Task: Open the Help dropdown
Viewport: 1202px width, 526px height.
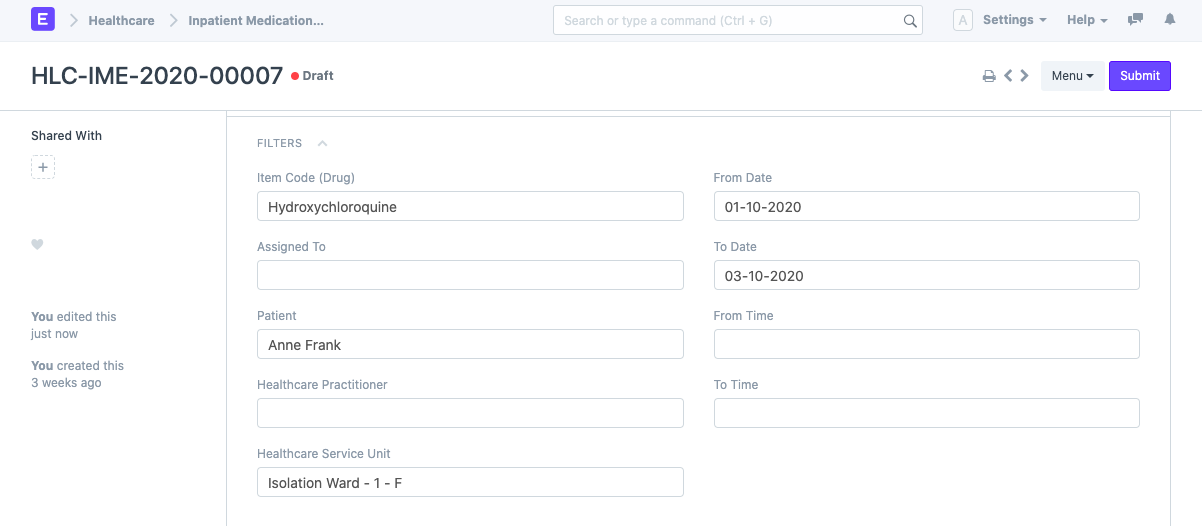Action: click(1087, 20)
